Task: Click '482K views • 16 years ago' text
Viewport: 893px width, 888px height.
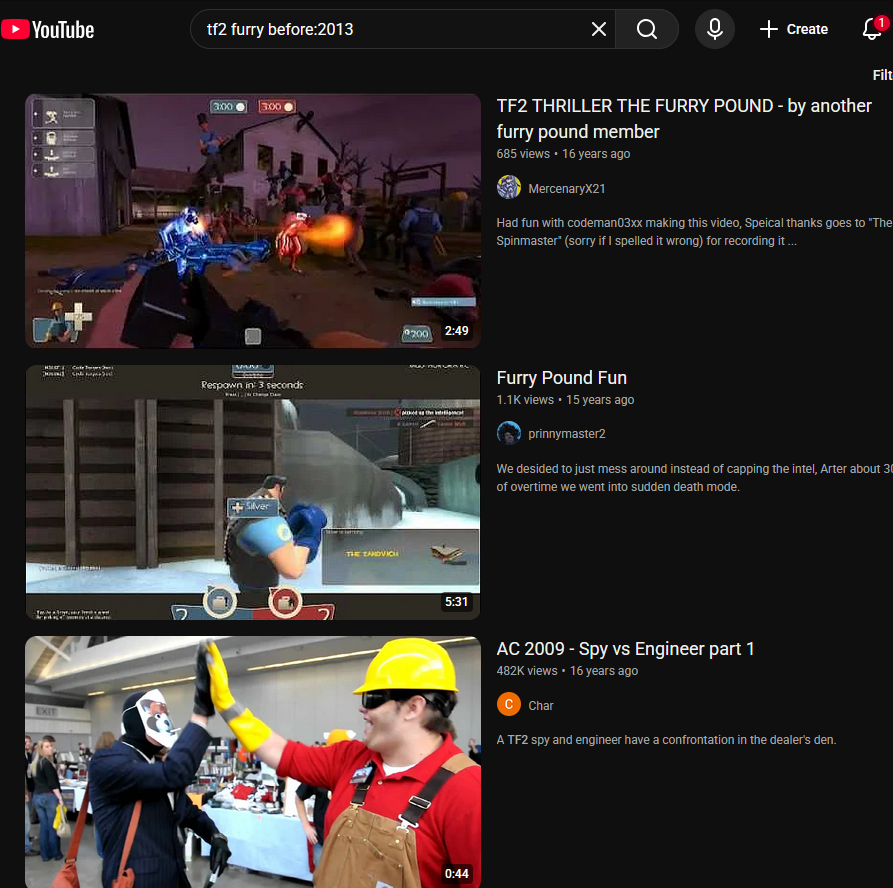Action: [567, 671]
